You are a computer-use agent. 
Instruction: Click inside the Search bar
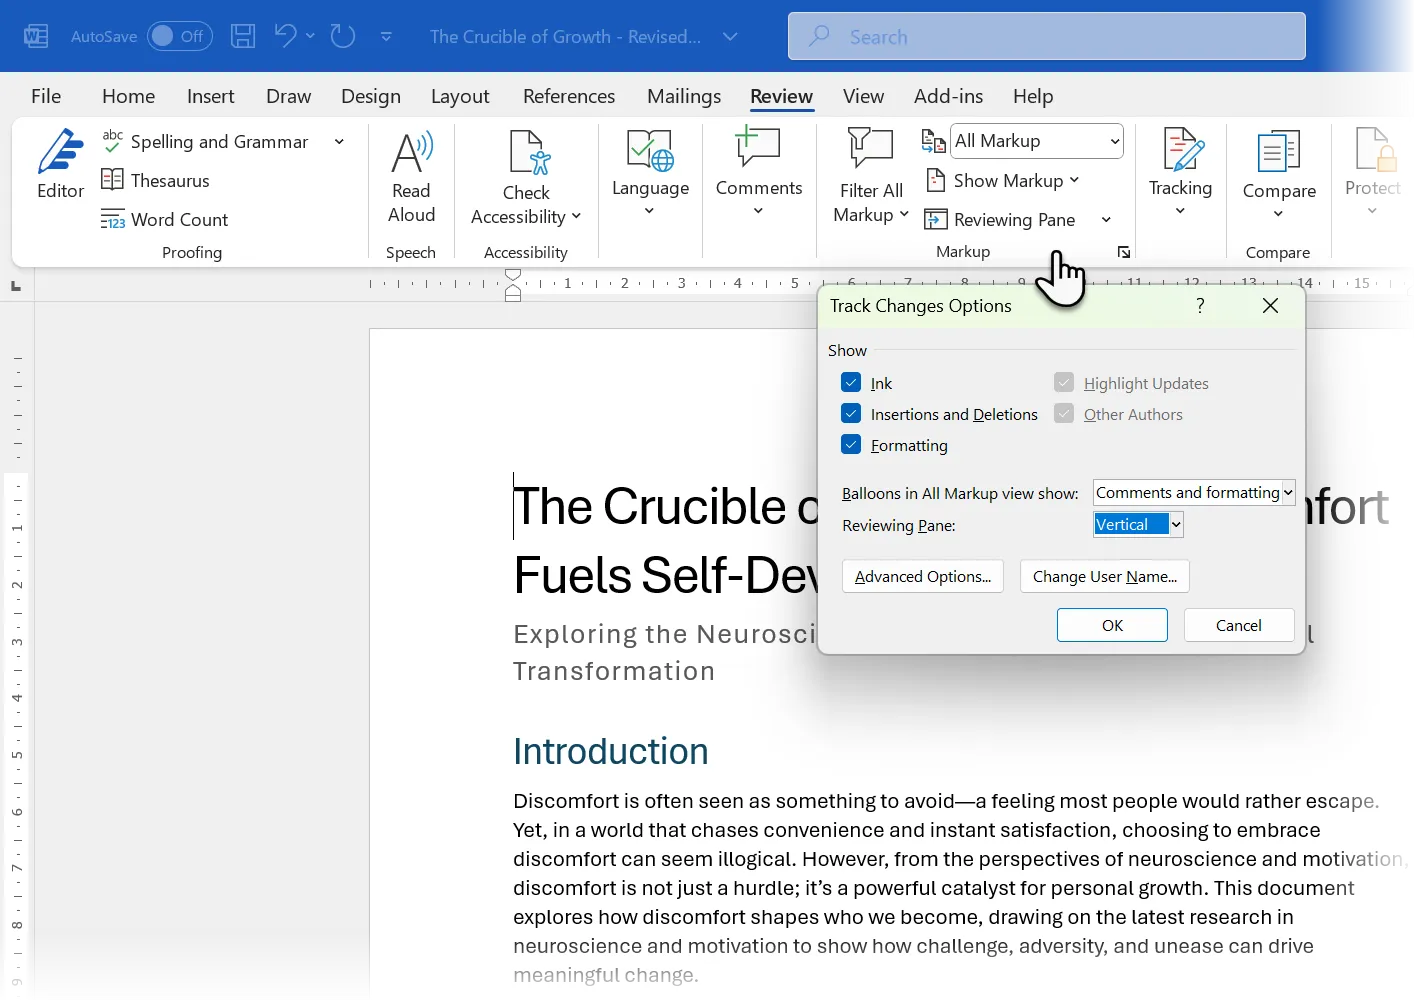point(1046,36)
